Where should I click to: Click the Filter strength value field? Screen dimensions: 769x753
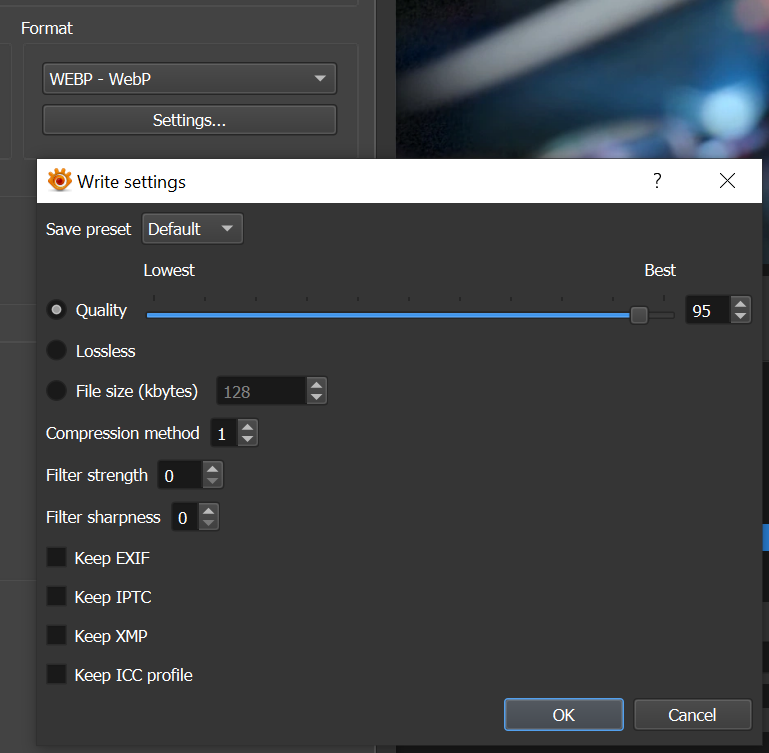pos(179,475)
